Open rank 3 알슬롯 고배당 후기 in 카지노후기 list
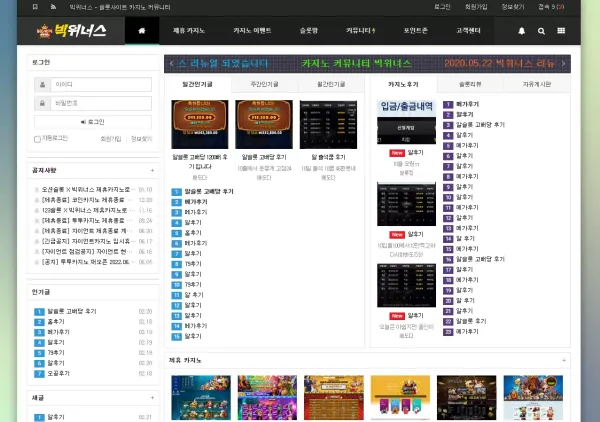The height and width of the screenshot is (422, 600). click(480, 125)
